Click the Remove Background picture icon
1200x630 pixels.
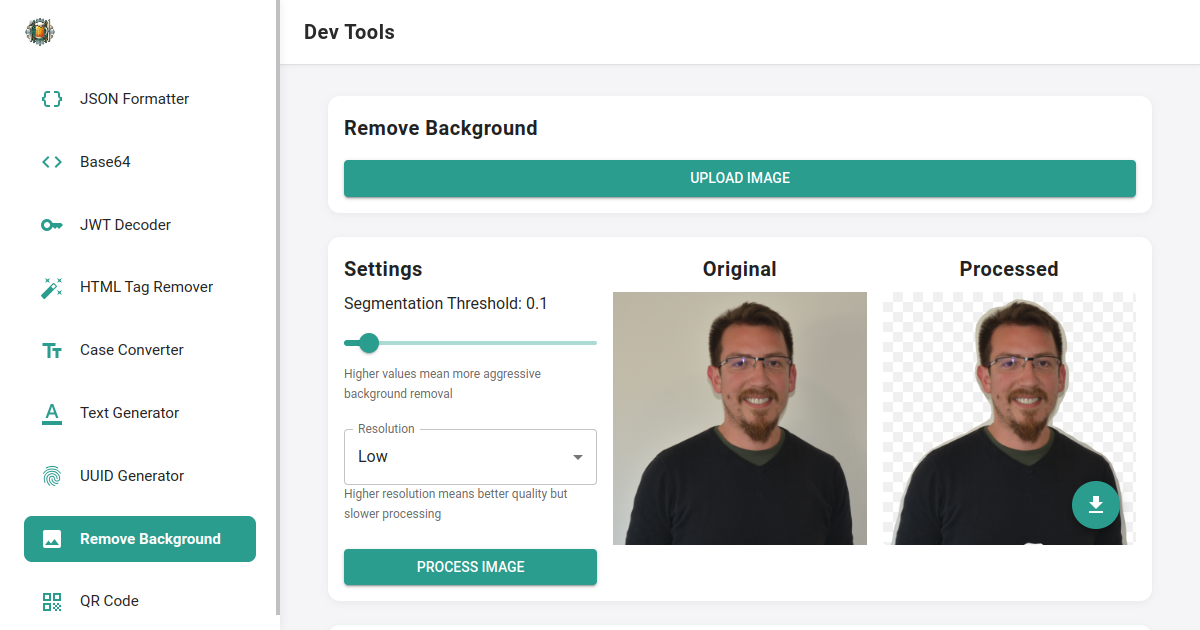[x=54, y=538]
